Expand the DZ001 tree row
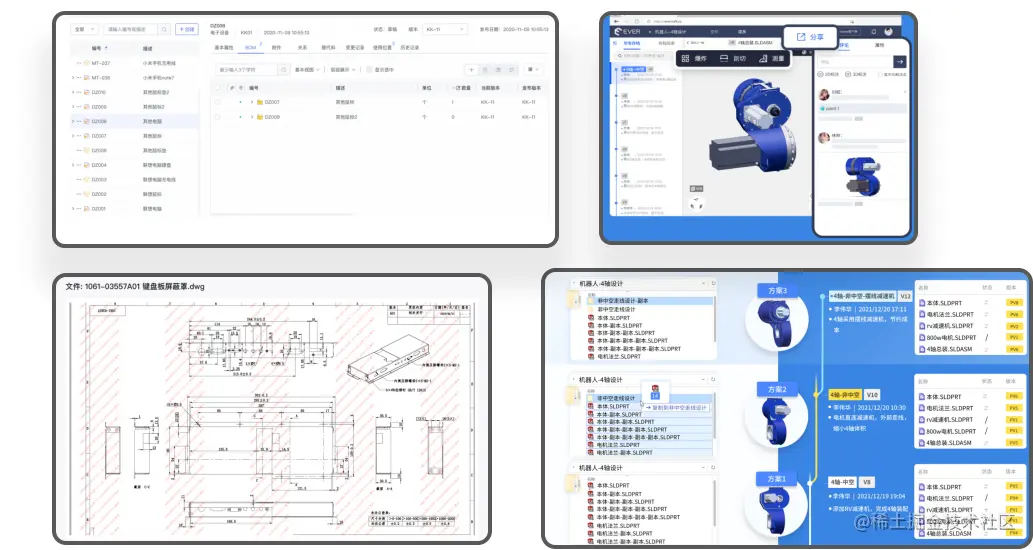This screenshot has height=550, width=1033. pos(73,208)
